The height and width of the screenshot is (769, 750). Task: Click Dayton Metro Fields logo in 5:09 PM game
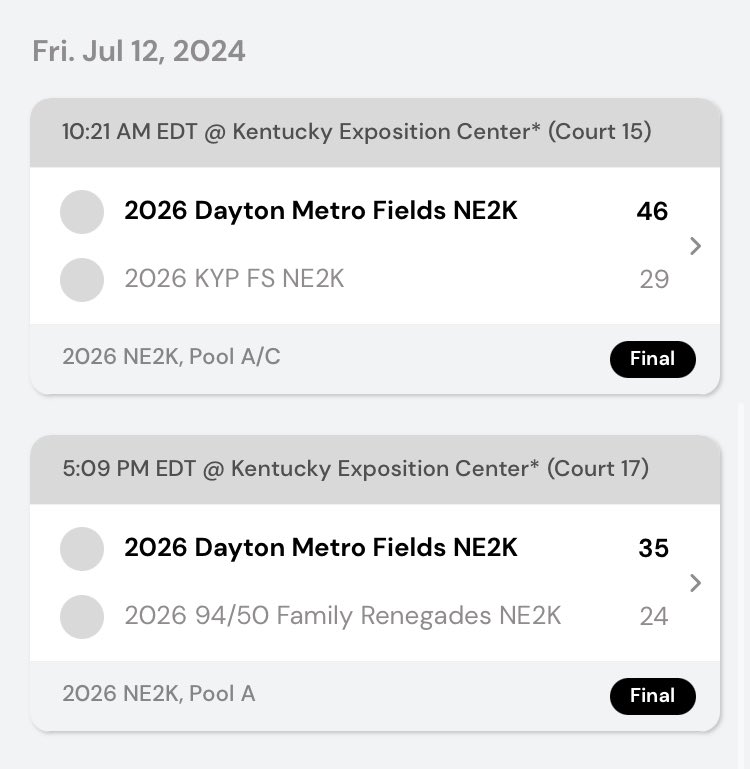(82, 549)
